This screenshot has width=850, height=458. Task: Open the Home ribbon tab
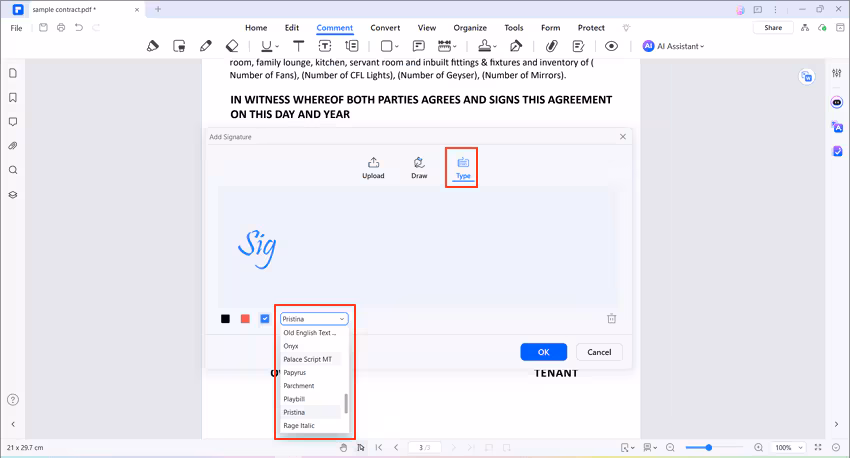[256, 28]
